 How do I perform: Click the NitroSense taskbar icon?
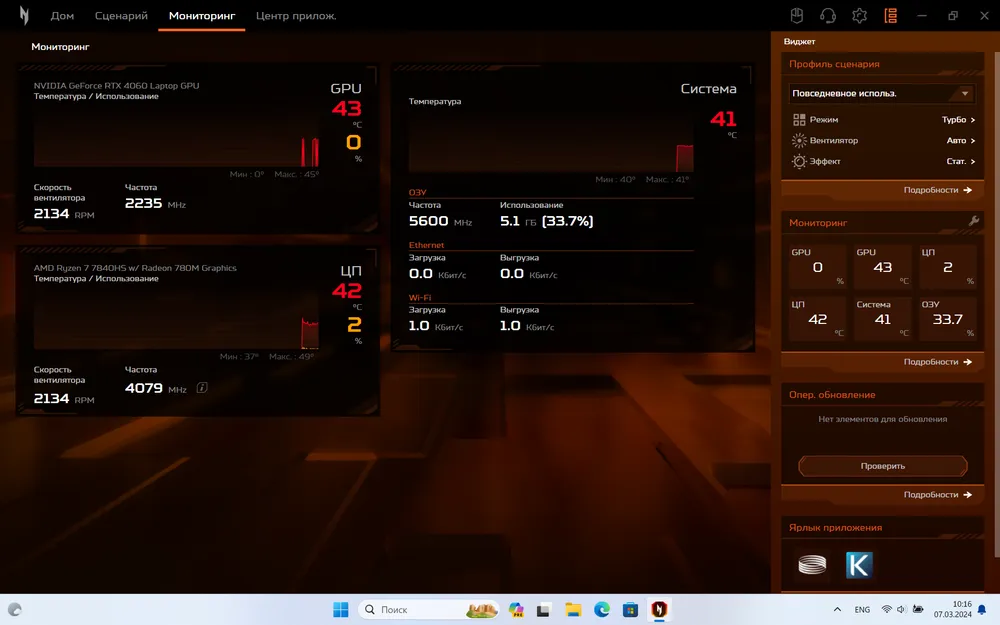coord(659,610)
